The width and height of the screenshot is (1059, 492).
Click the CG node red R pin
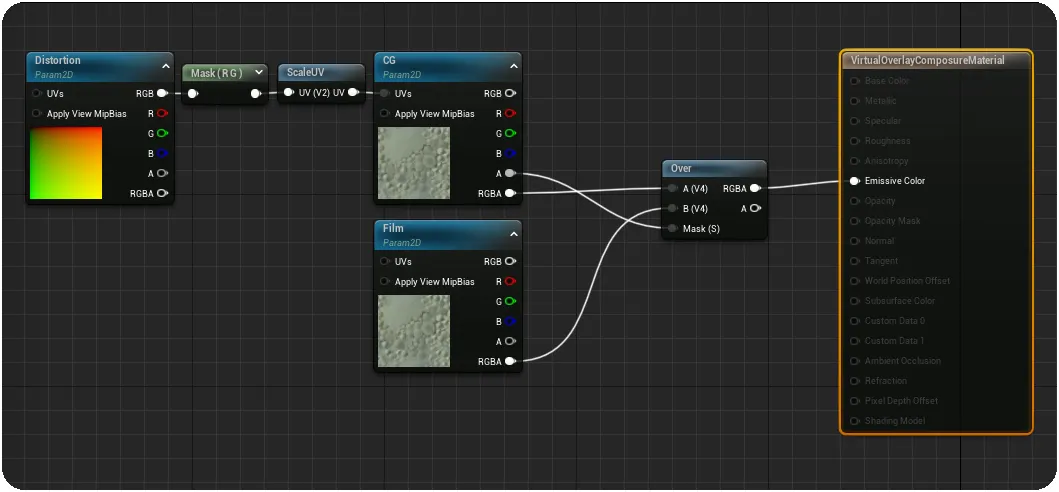pos(511,114)
